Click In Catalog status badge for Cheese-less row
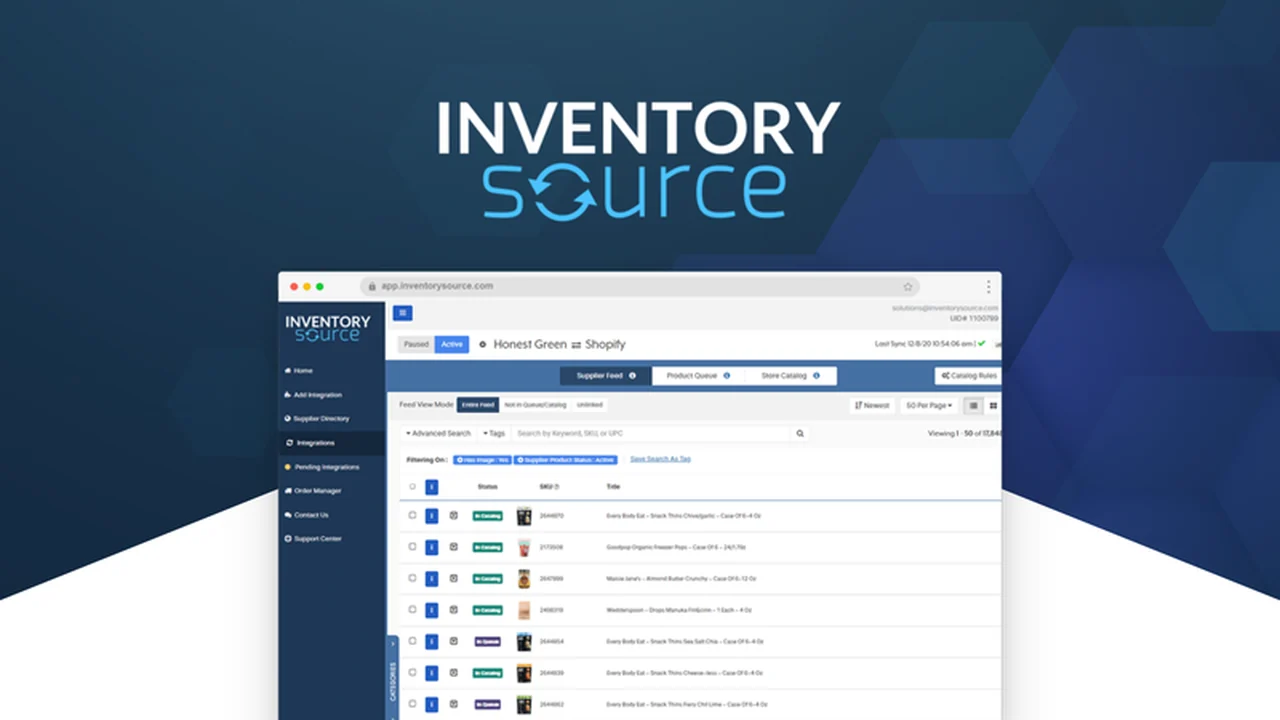Screen dimensions: 1280x720 coord(487,673)
